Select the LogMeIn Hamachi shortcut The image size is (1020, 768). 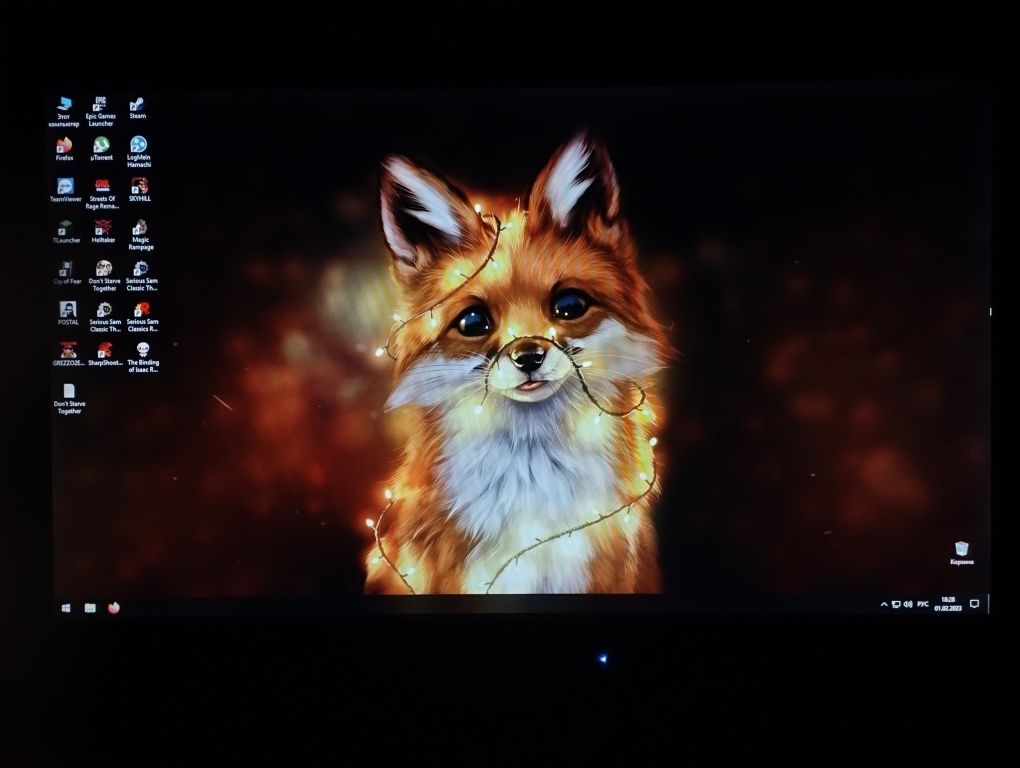tap(139, 152)
